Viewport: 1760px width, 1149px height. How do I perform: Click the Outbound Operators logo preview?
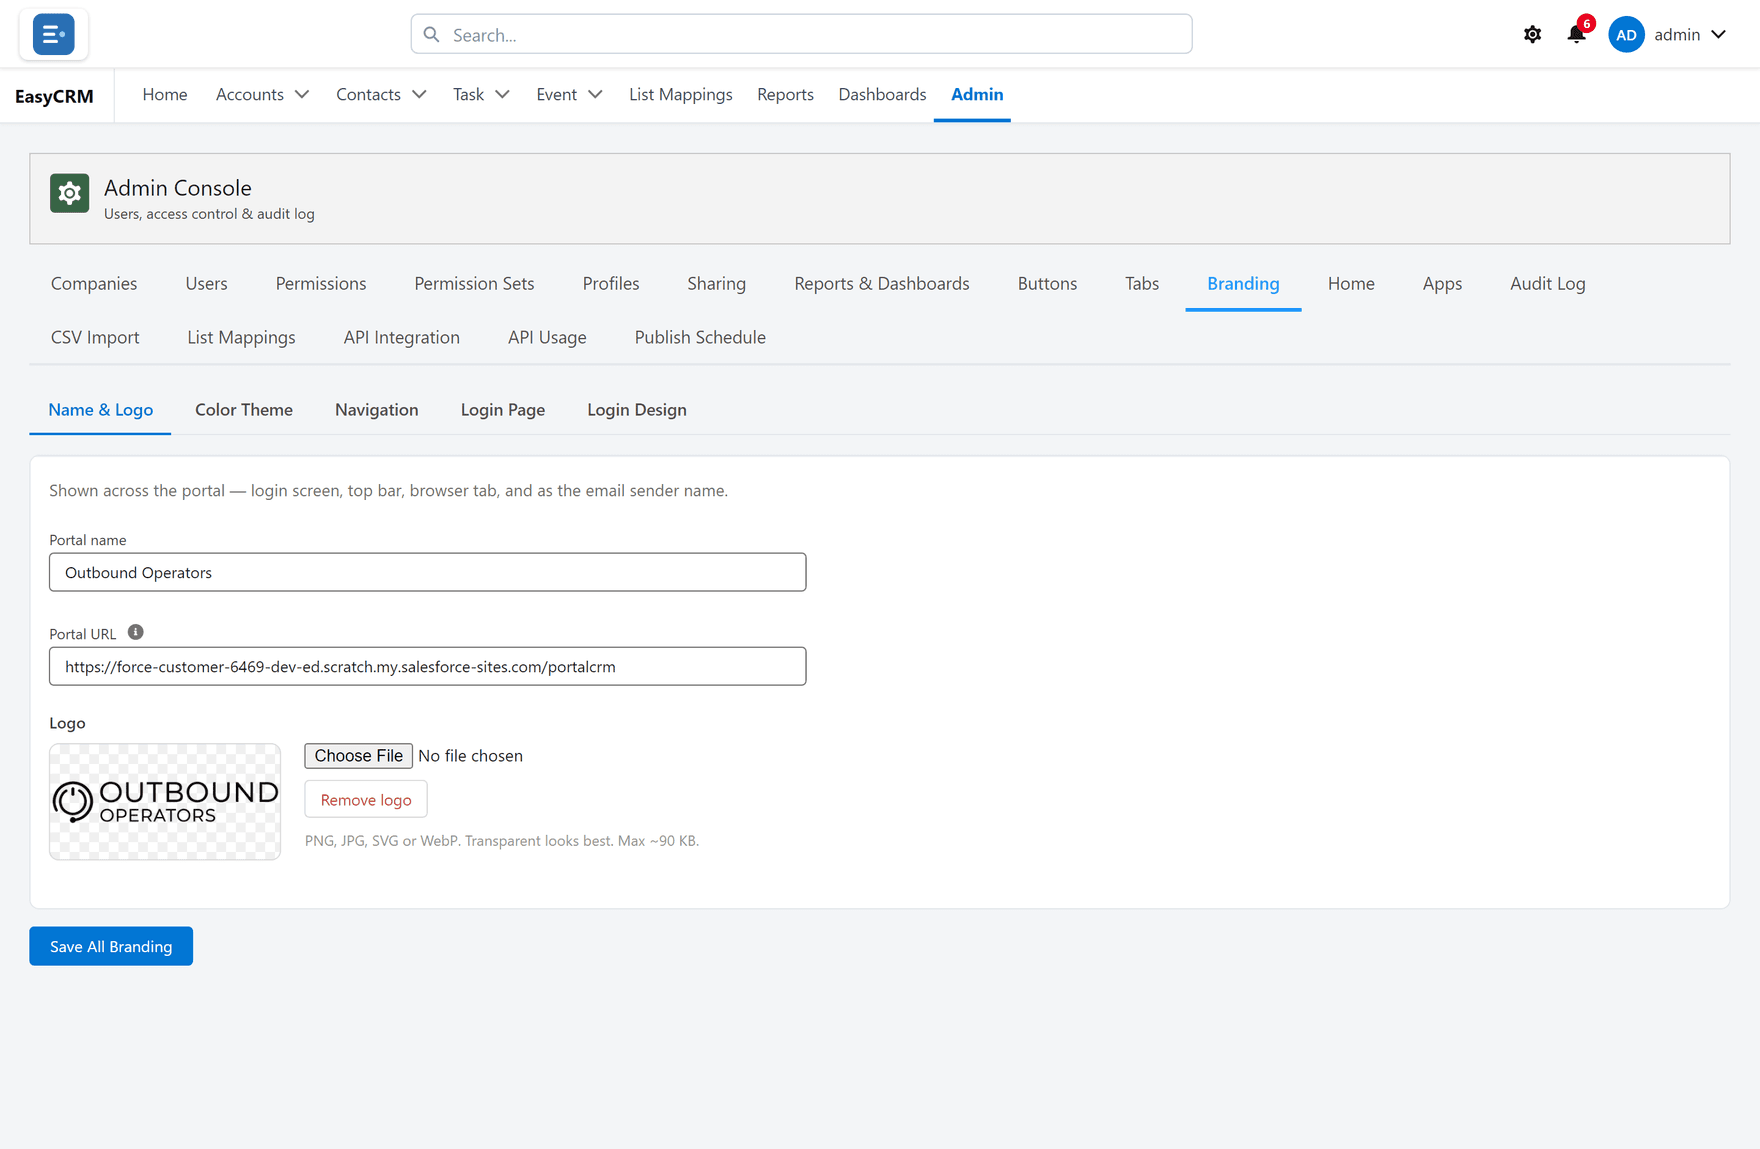[165, 801]
